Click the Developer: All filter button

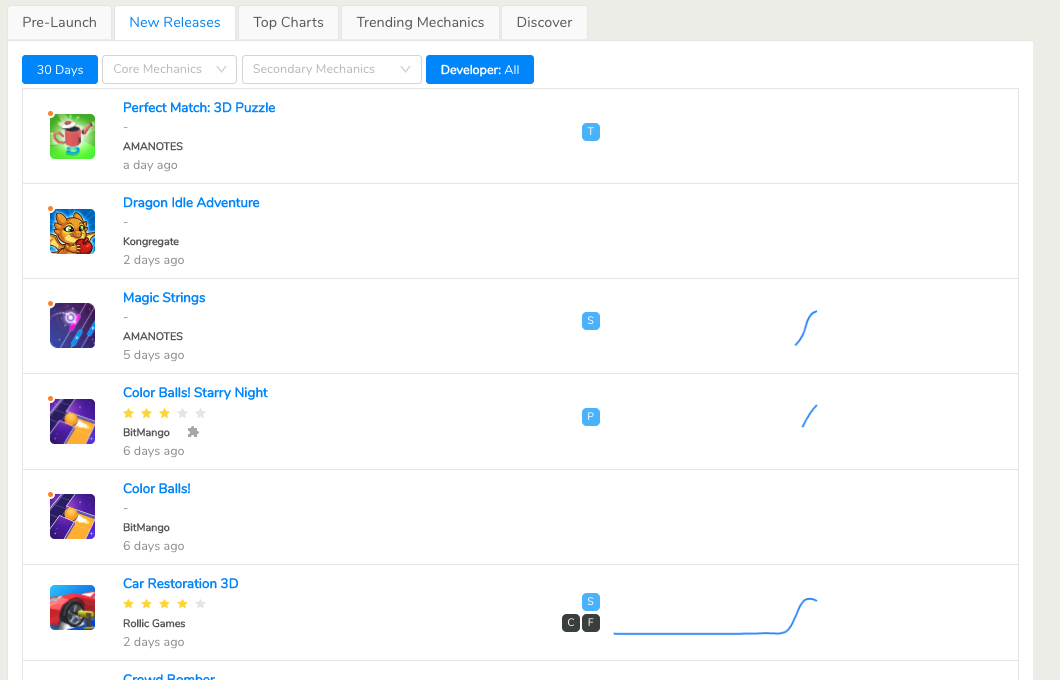coord(480,70)
